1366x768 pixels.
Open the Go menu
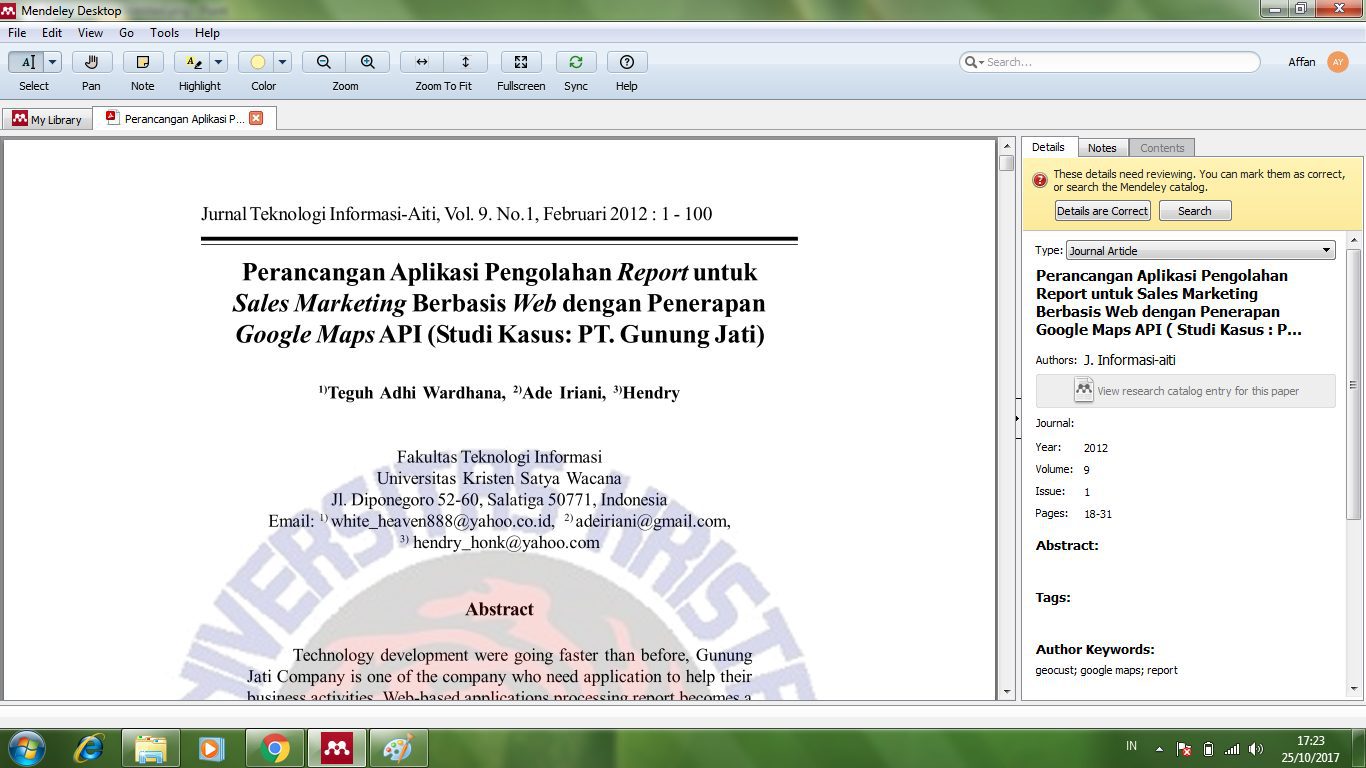click(126, 33)
